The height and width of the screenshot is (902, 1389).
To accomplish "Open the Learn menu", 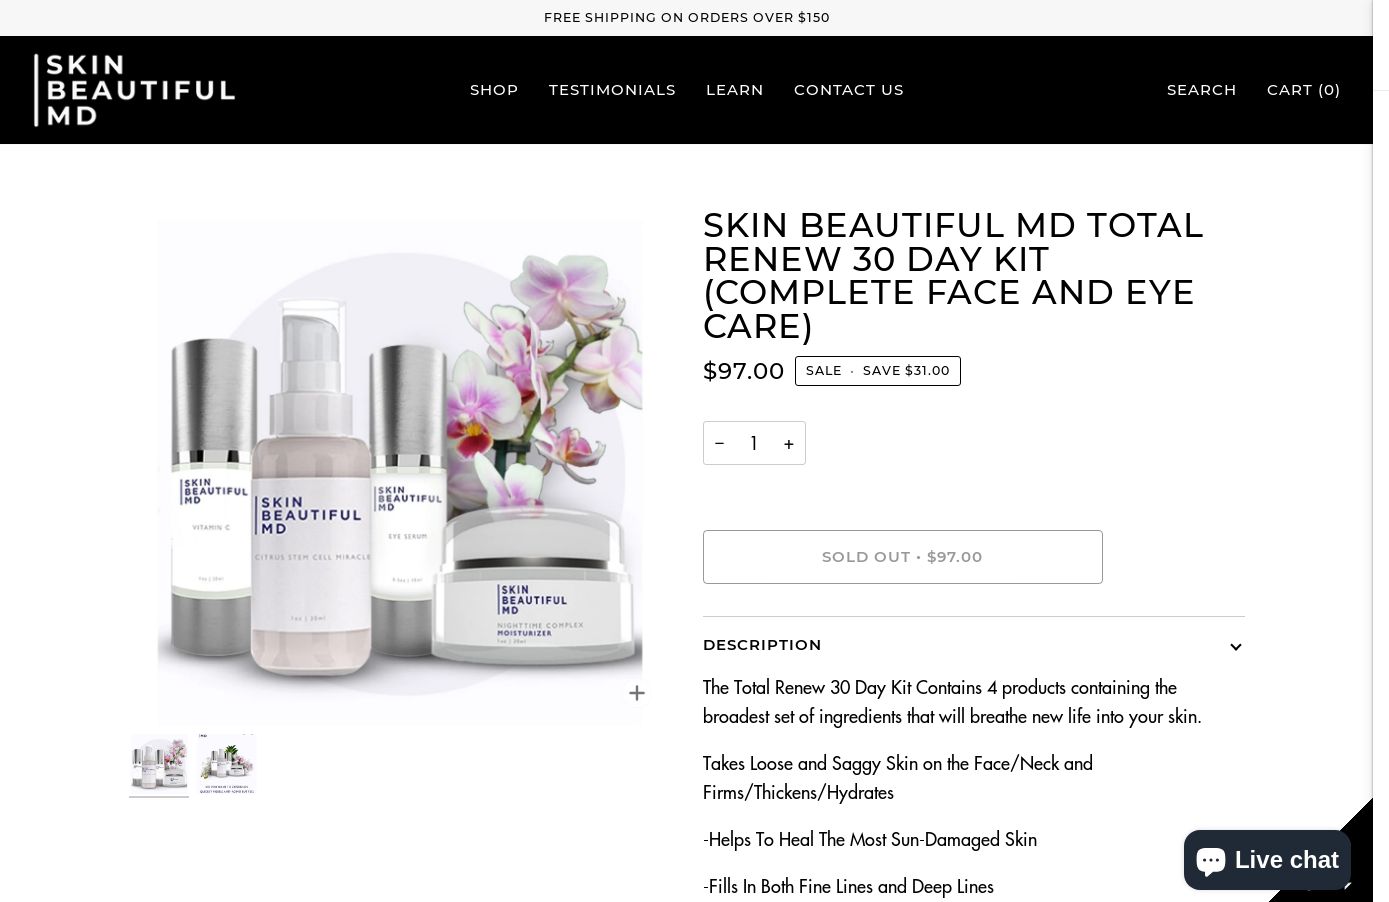I will [x=735, y=90].
